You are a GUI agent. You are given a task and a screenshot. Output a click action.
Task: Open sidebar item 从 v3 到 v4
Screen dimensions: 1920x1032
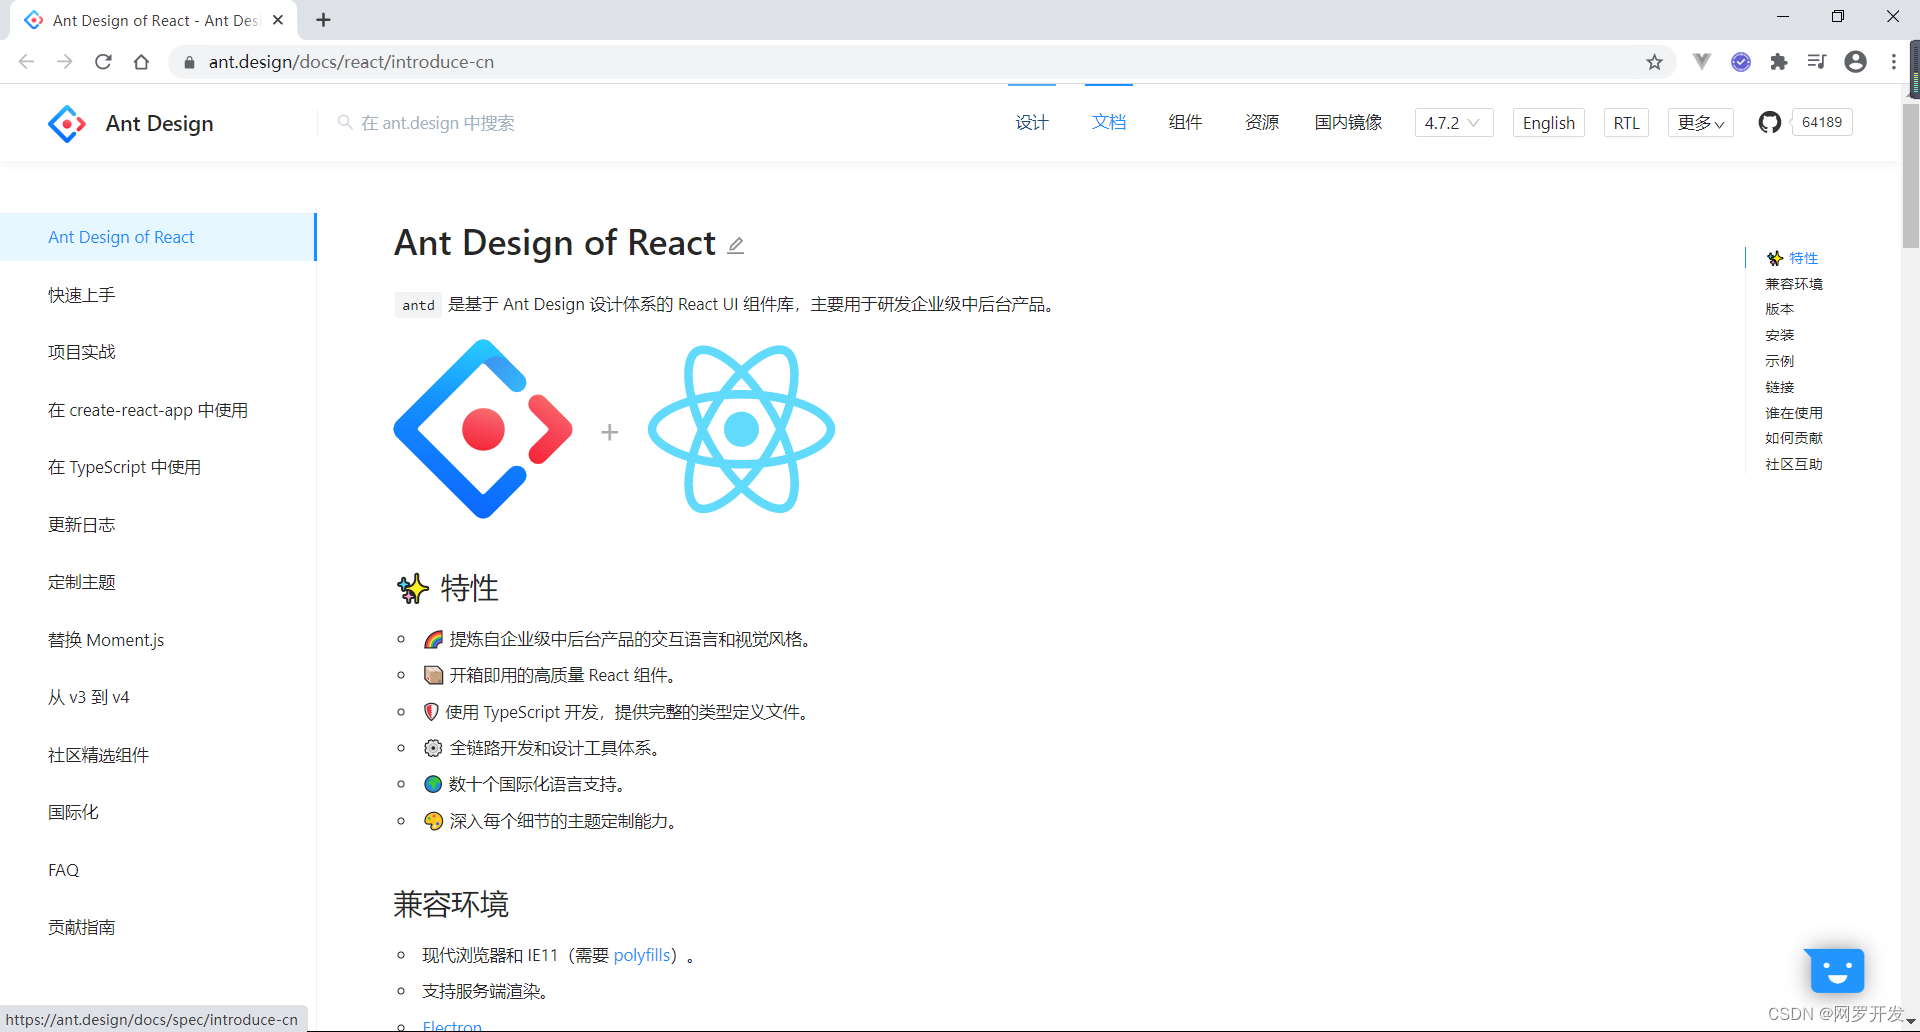(x=158, y=697)
